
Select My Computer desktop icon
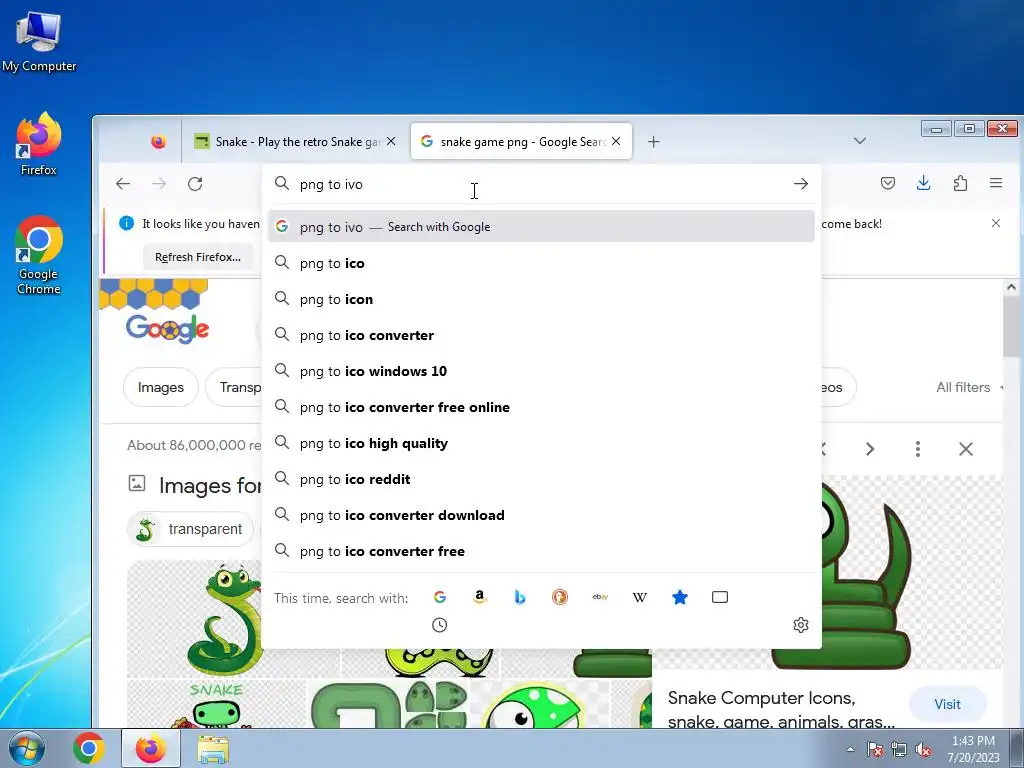point(39,42)
